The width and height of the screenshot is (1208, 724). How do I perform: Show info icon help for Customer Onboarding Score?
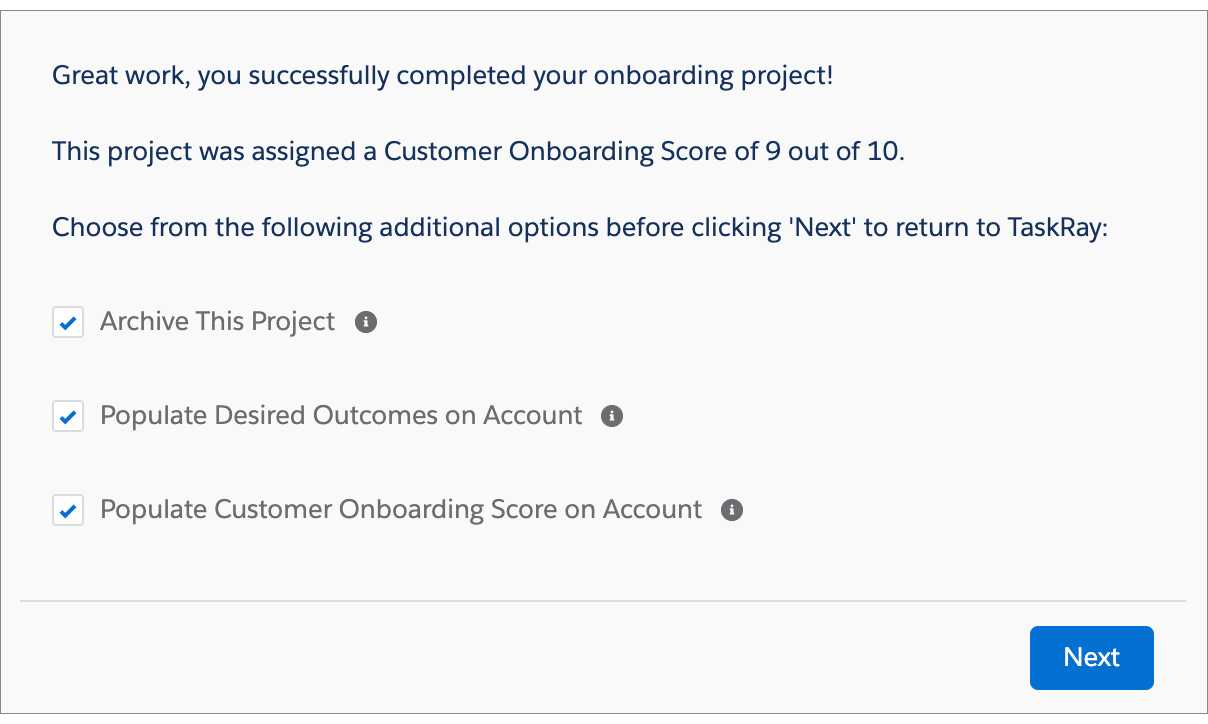(x=732, y=510)
